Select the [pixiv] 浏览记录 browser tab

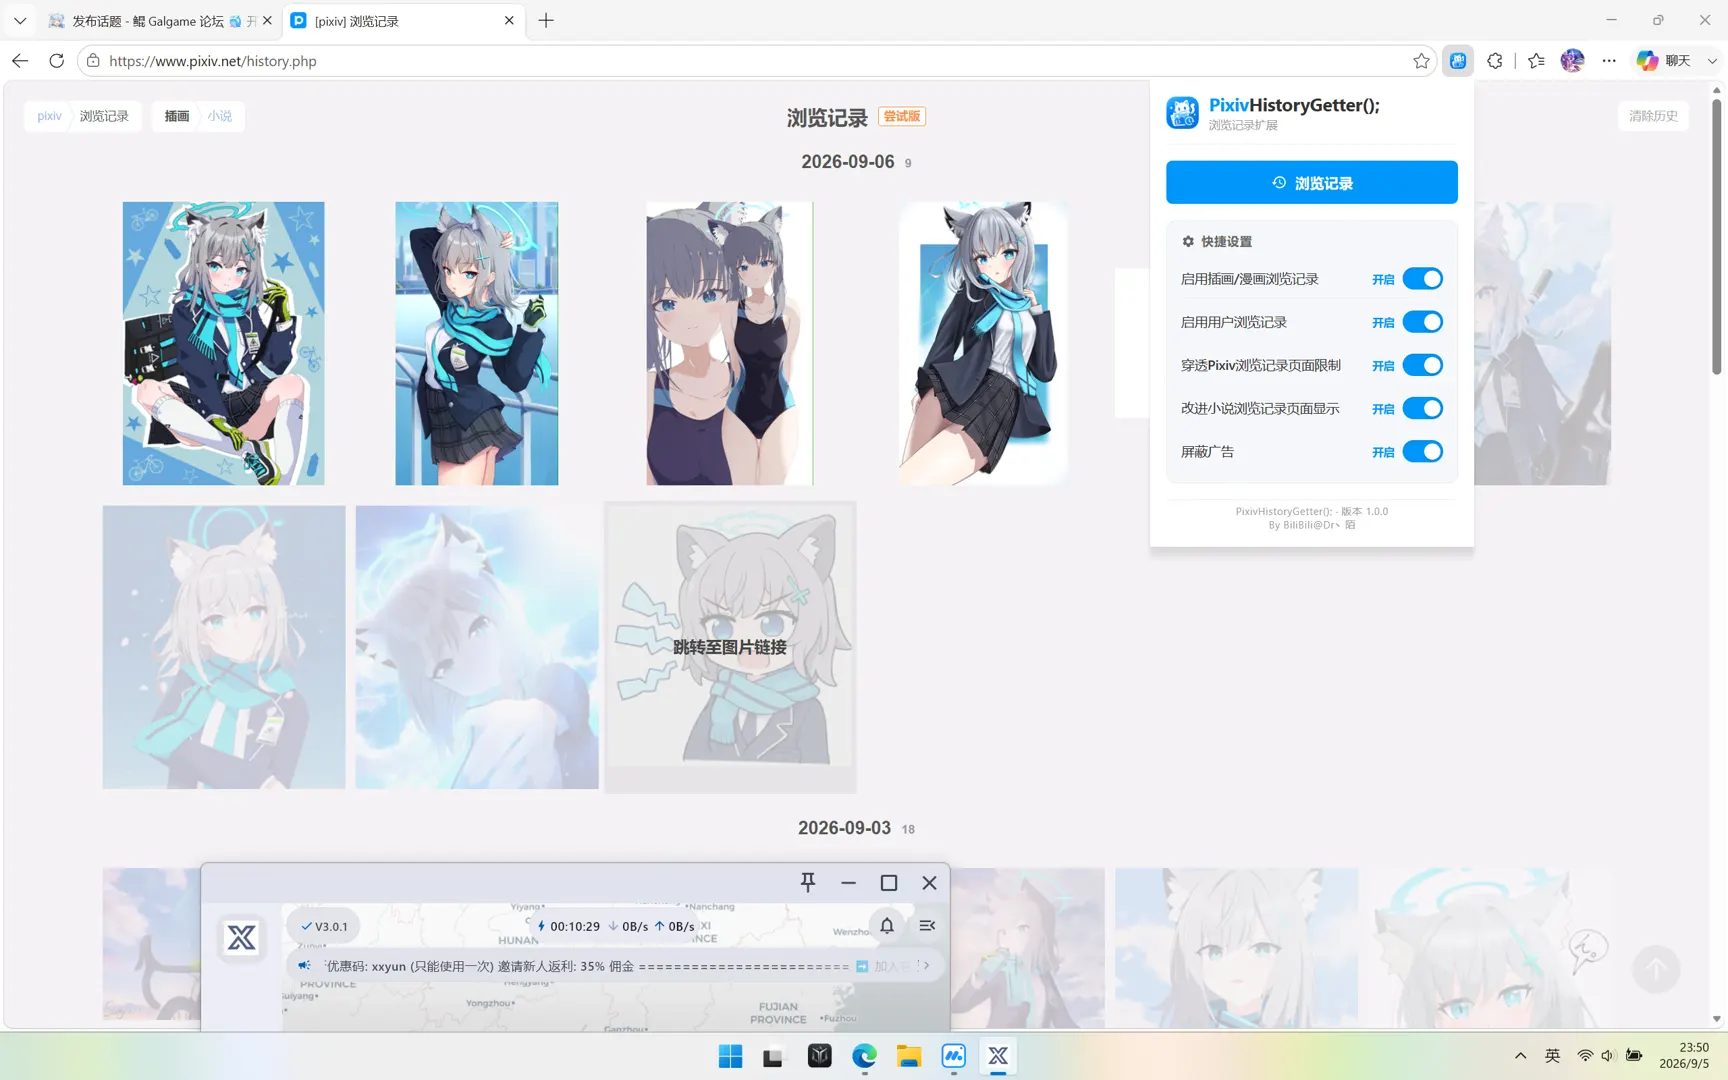[x=404, y=20]
